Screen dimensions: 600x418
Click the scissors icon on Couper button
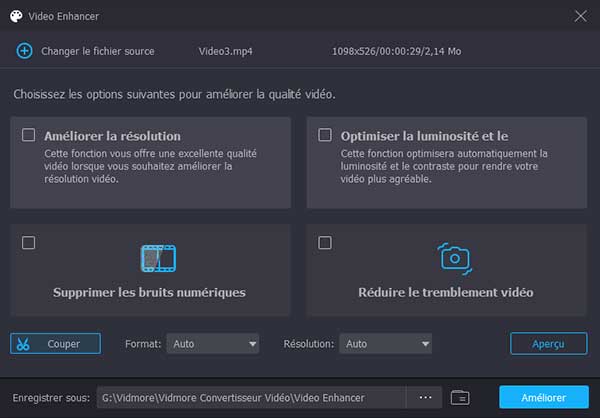pos(25,343)
